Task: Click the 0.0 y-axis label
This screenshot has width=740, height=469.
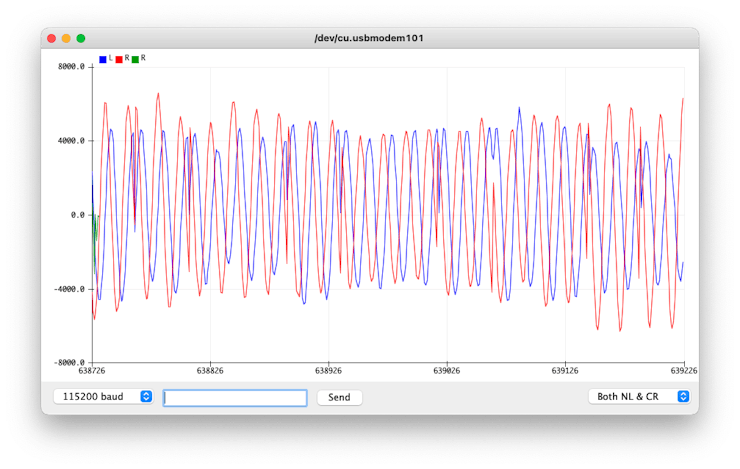Action: [78, 215]
